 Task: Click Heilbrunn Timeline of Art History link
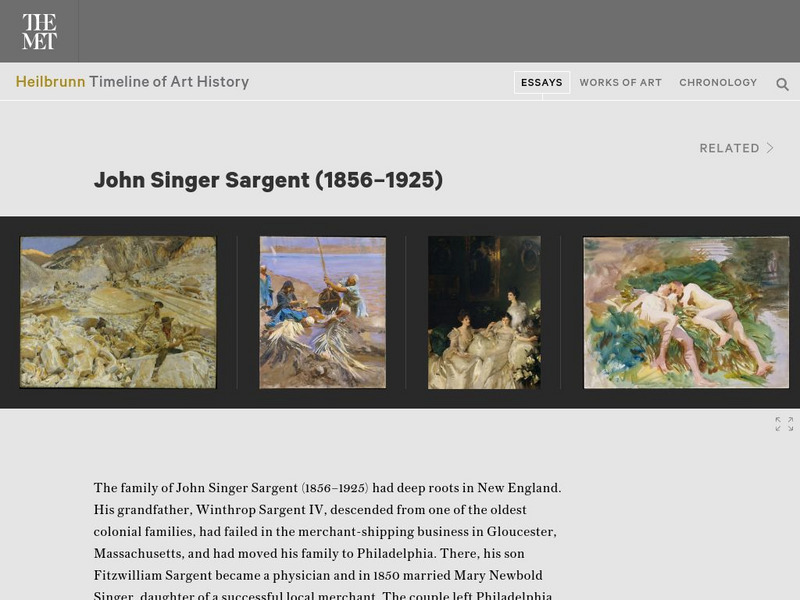[132, 82]
